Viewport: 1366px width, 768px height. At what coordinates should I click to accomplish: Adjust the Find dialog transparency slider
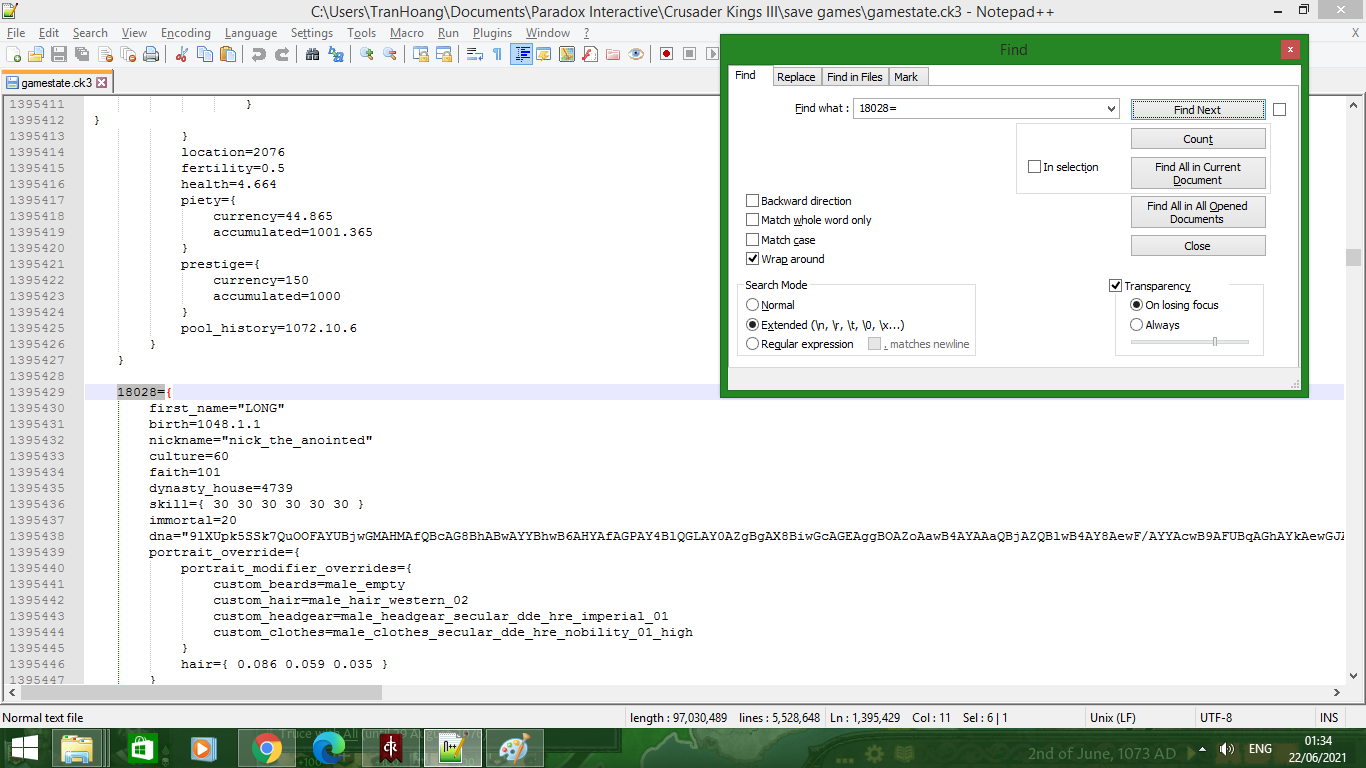click(1214, 342)
